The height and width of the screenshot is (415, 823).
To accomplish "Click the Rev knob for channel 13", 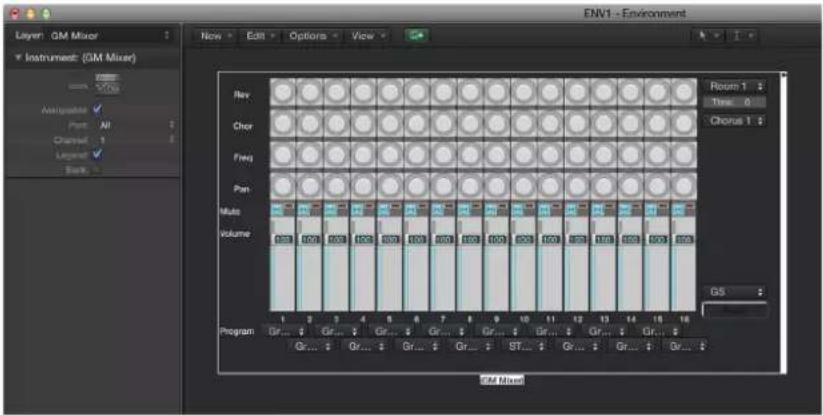I will pyautogui.click(x=604, y=92).
